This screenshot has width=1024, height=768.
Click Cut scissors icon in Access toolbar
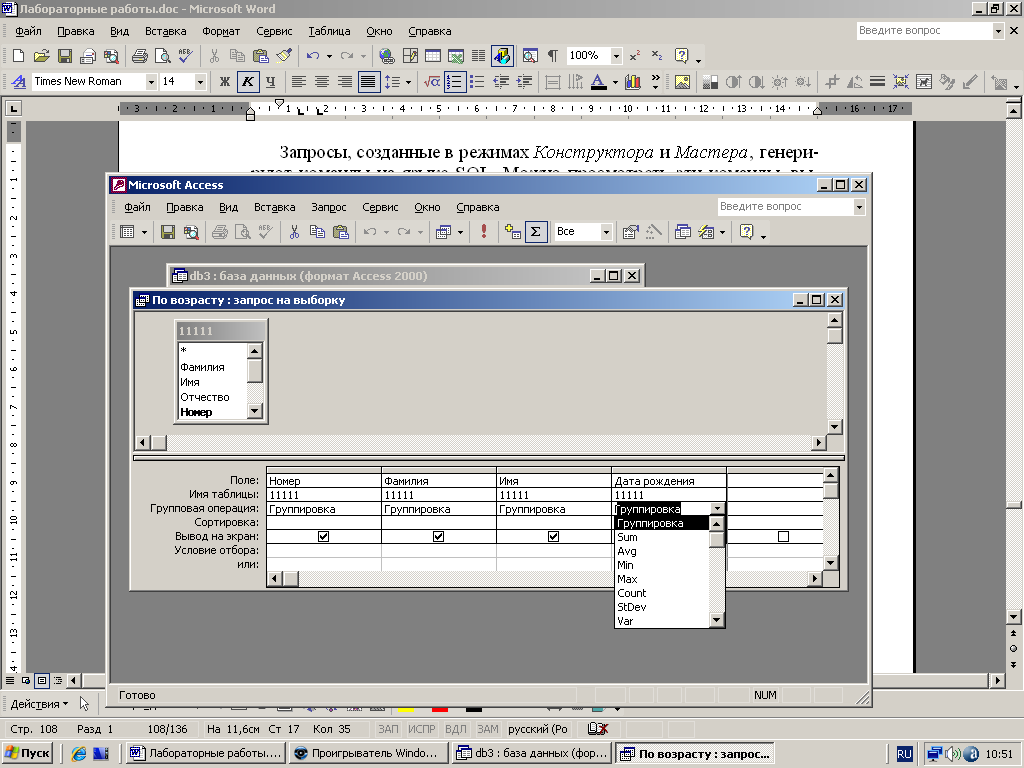(295, 232)
